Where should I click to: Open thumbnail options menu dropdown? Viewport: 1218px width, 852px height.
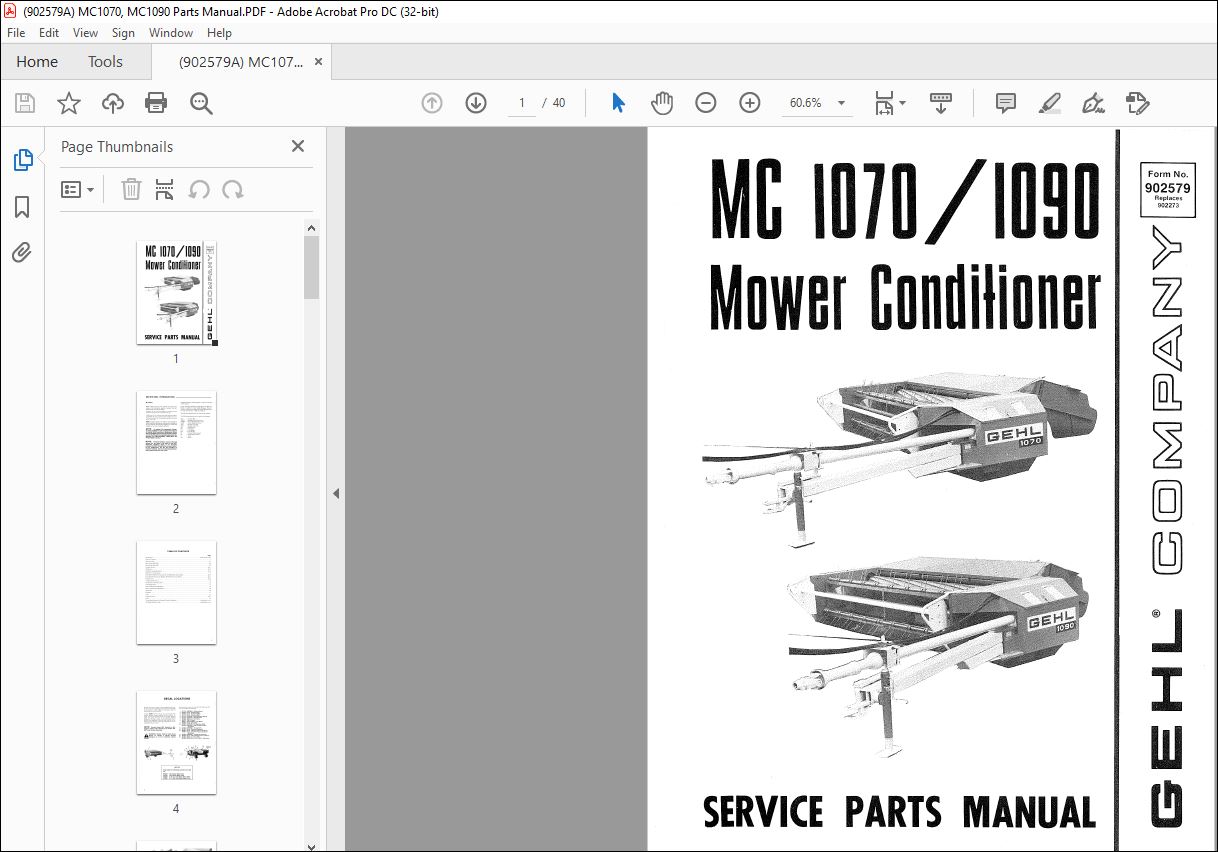pos(77,189)
